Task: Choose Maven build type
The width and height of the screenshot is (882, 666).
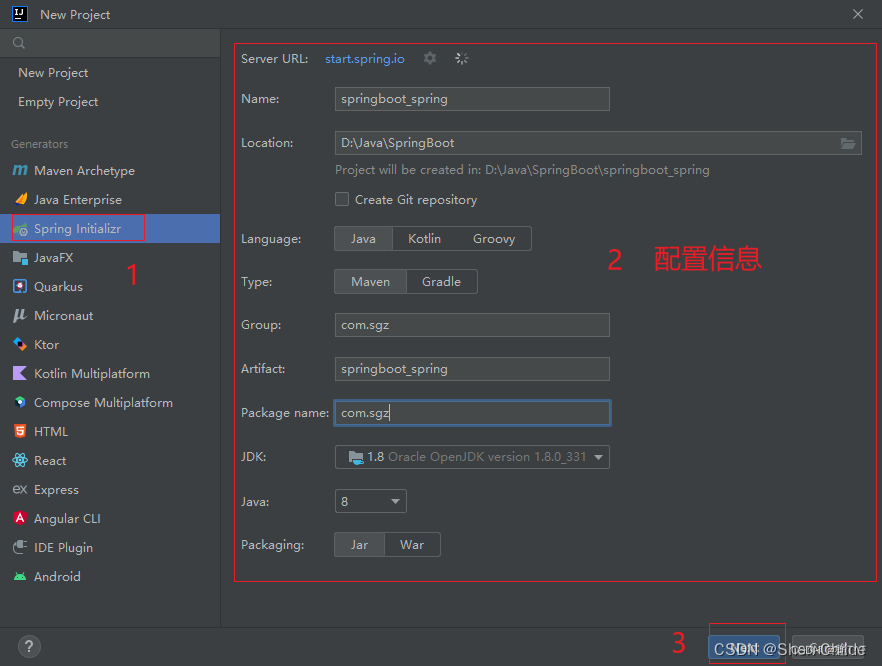Action: click(x=371, y=281)
